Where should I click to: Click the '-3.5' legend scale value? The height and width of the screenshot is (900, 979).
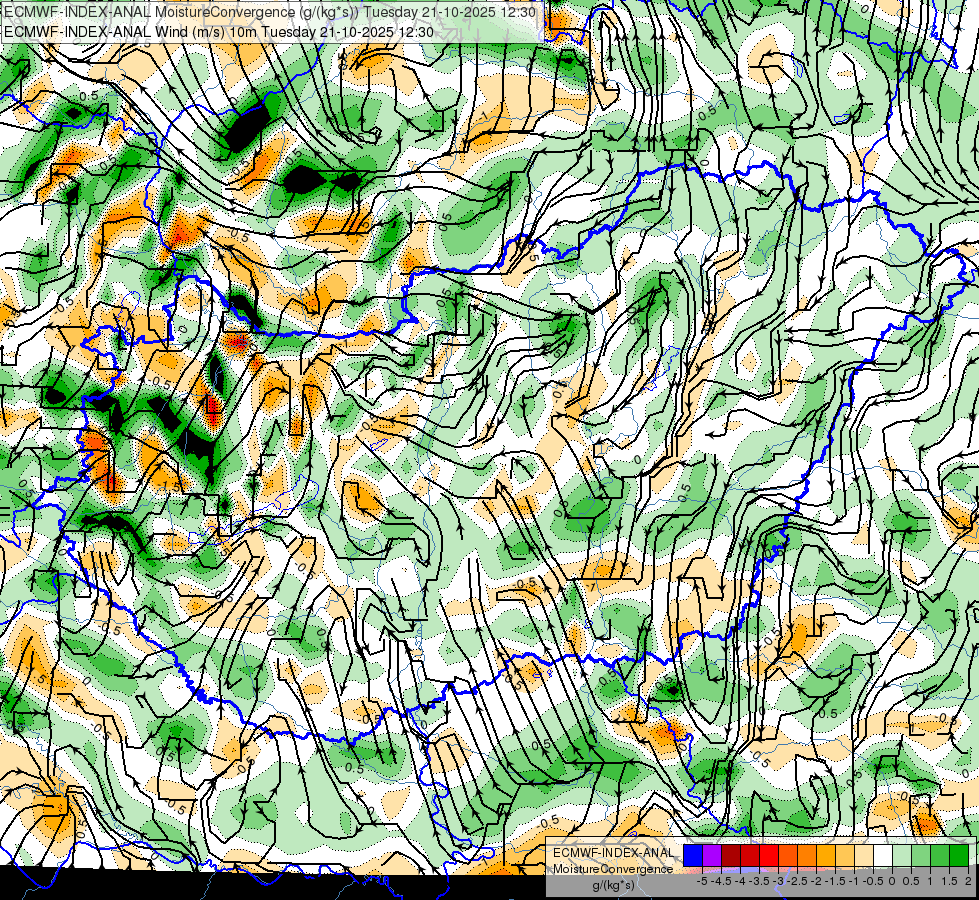tap(759, 881)
